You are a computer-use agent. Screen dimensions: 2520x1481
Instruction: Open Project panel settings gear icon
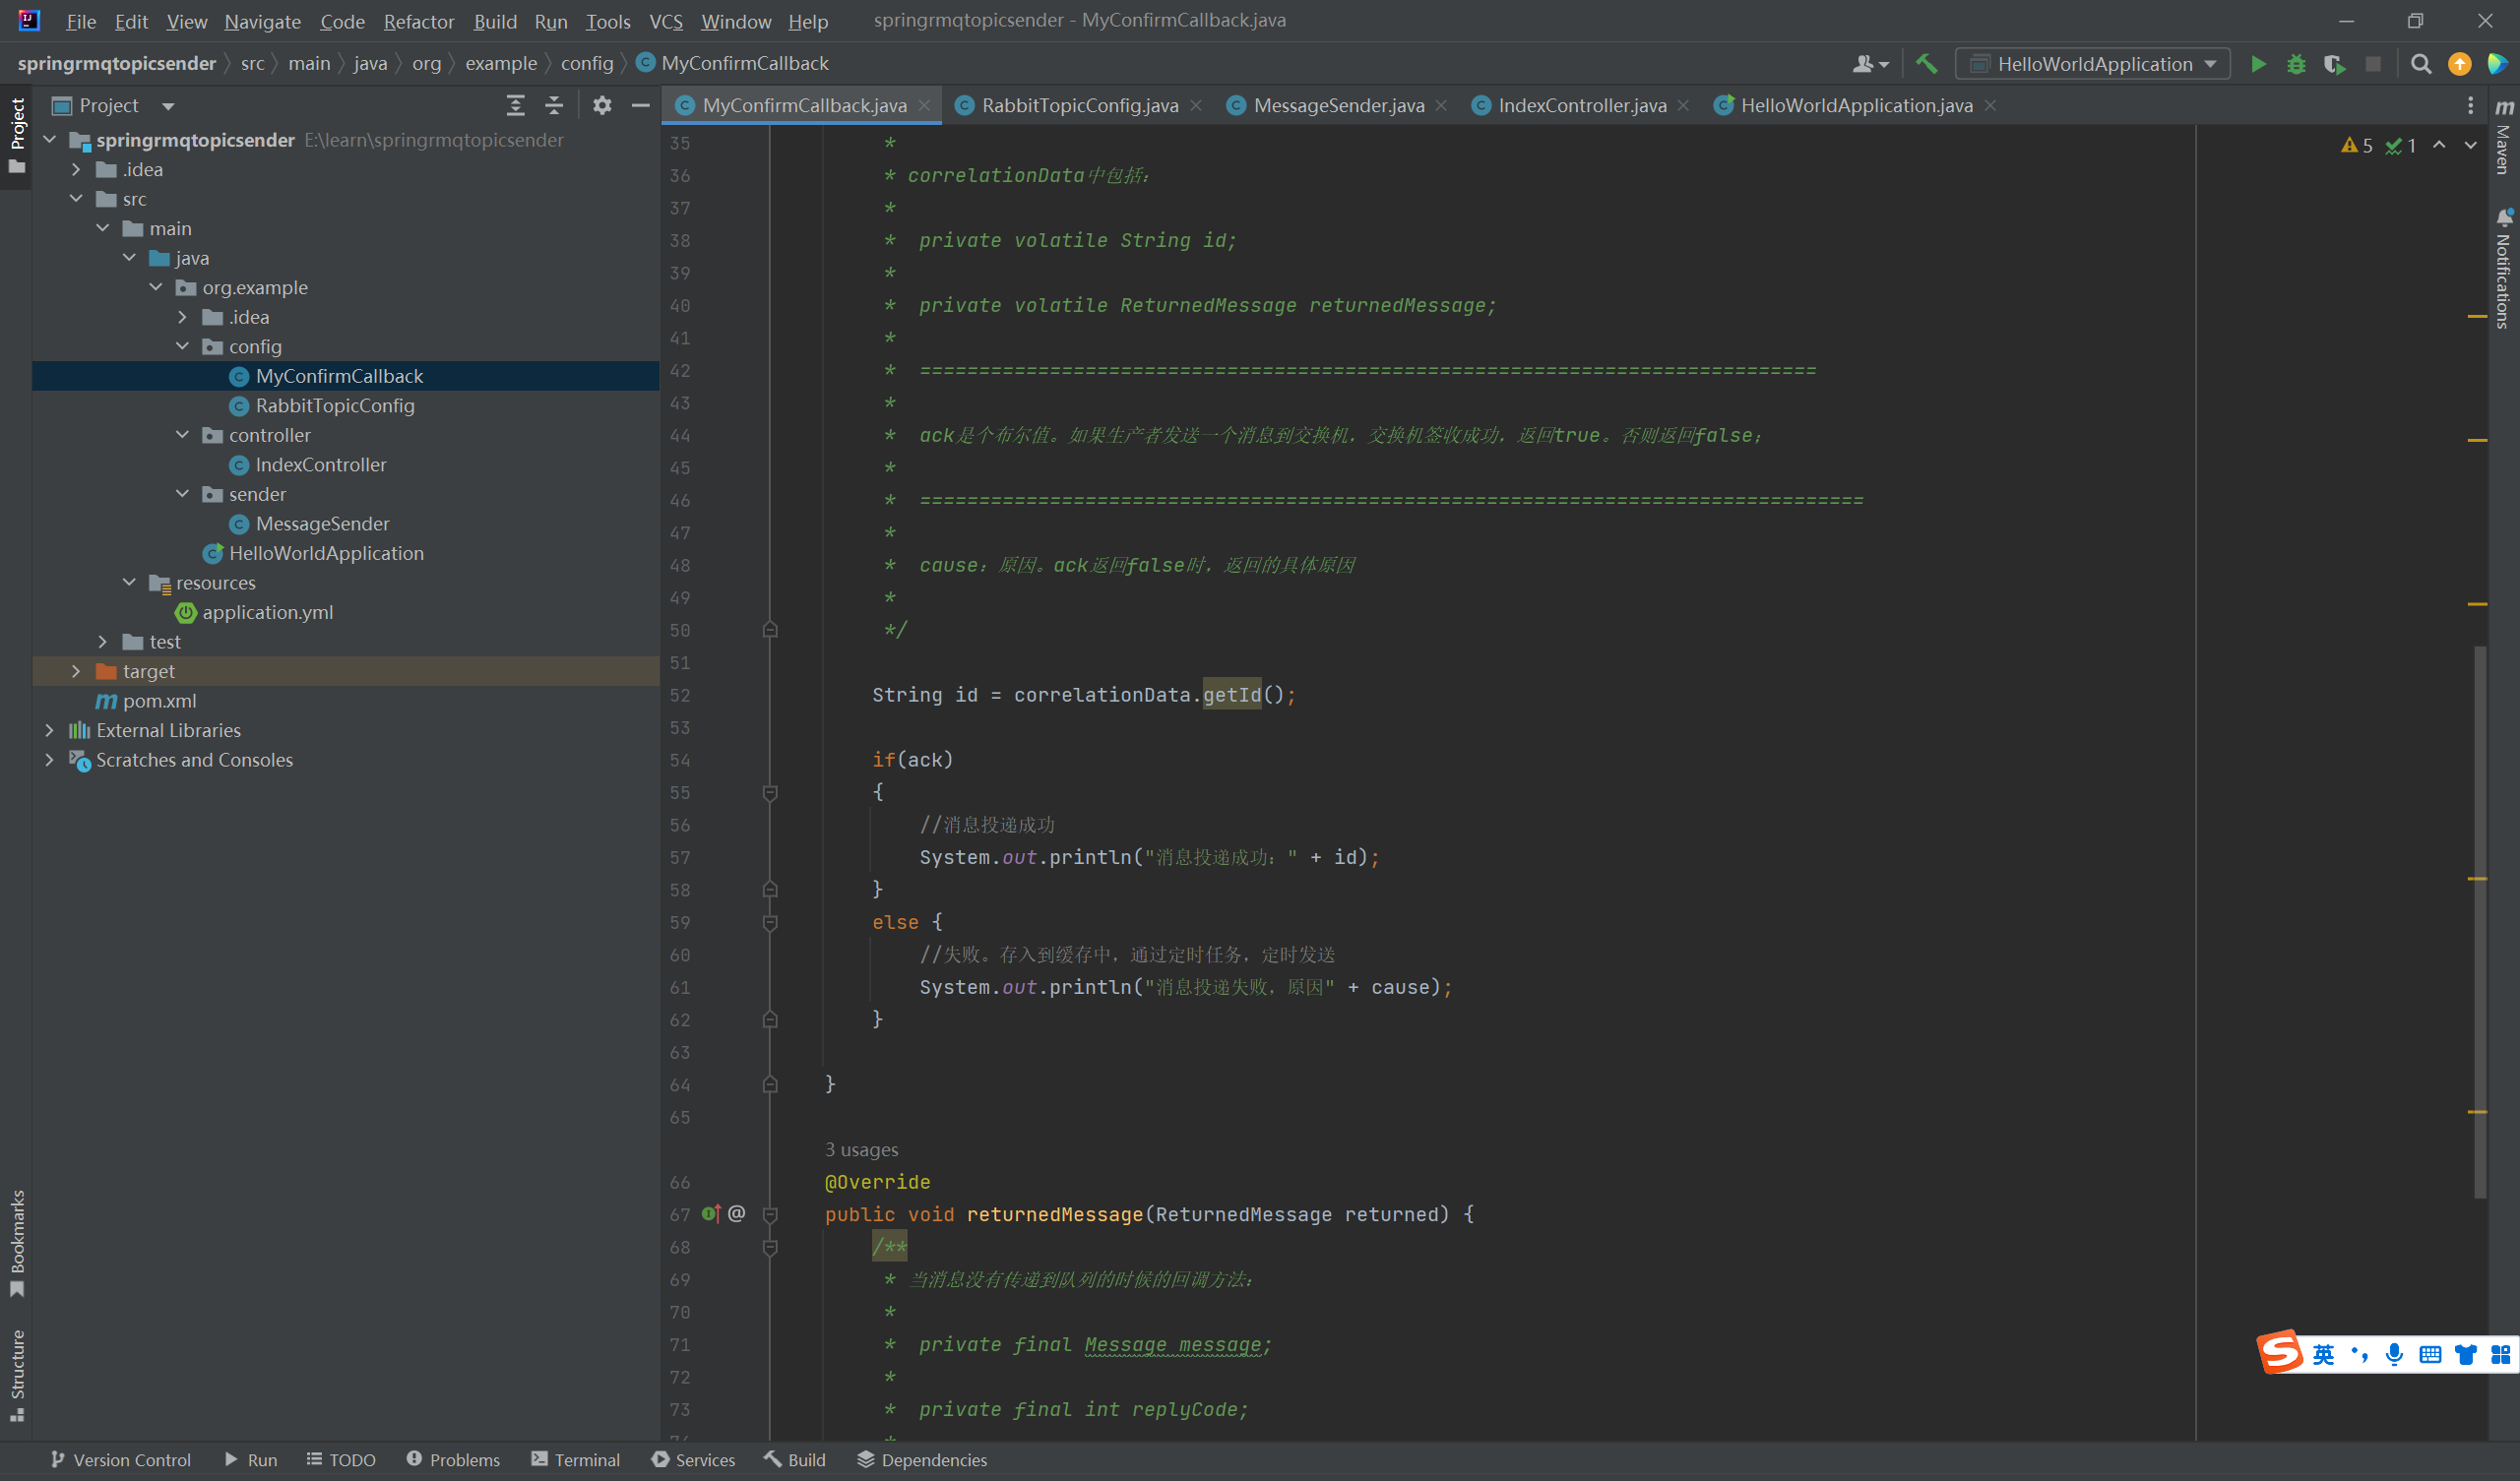tap(602, 105)
